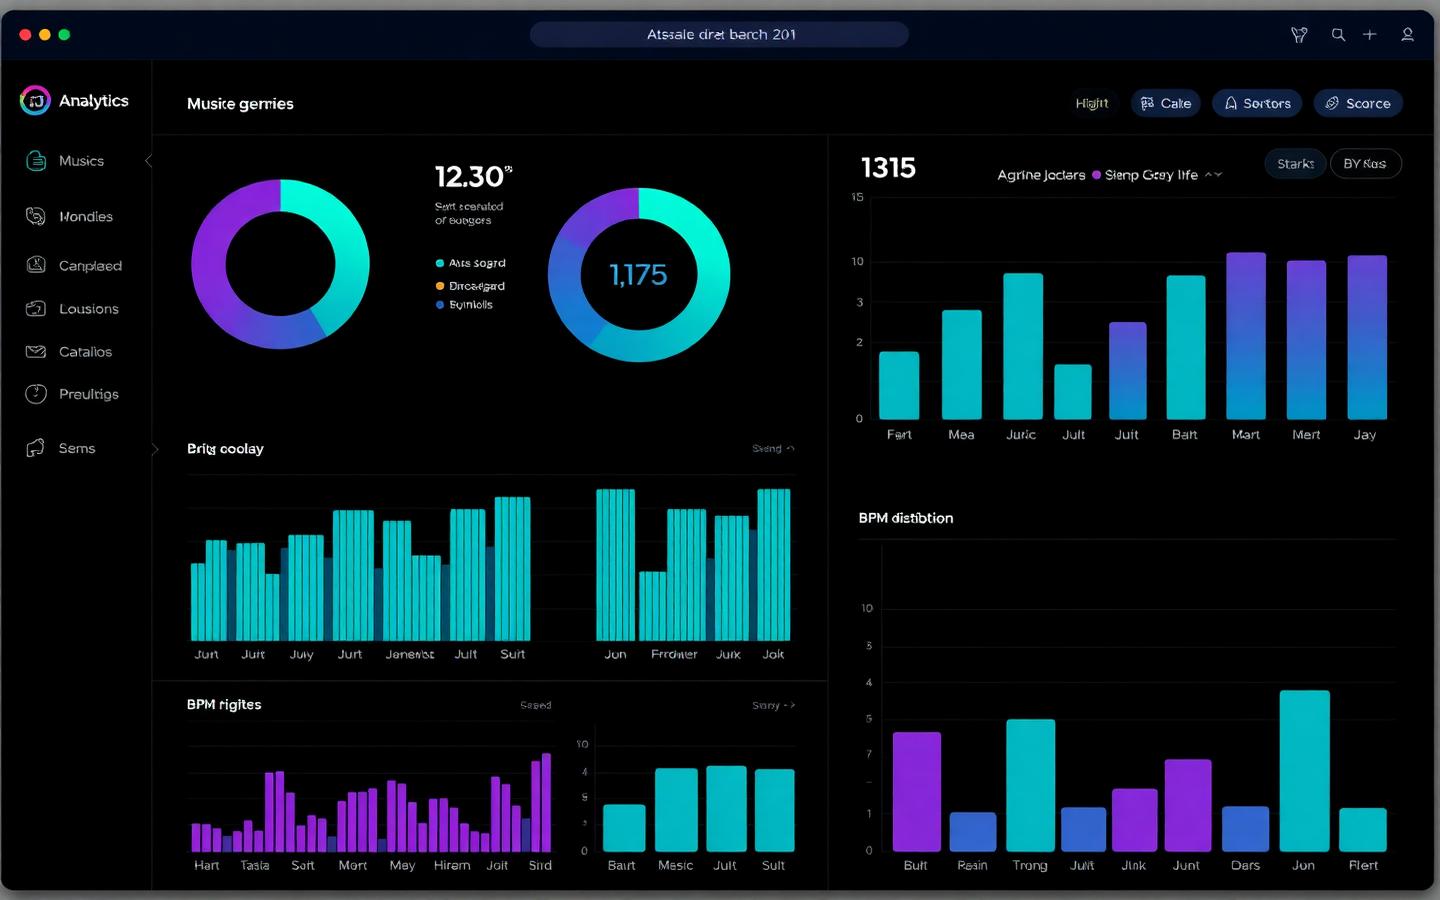Click the Sult axis label
The width and height of the screenshot is (1440, 900).
(774, 866)
